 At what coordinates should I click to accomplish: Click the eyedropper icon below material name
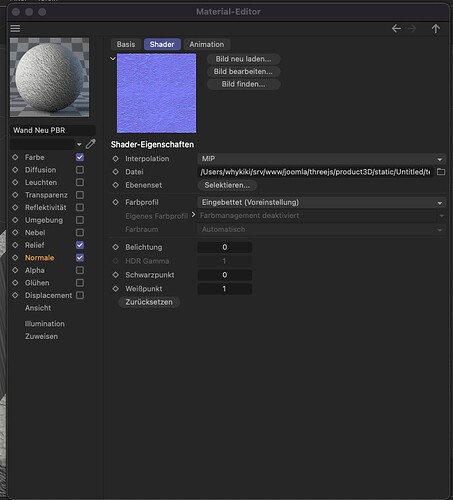point(91,144)
